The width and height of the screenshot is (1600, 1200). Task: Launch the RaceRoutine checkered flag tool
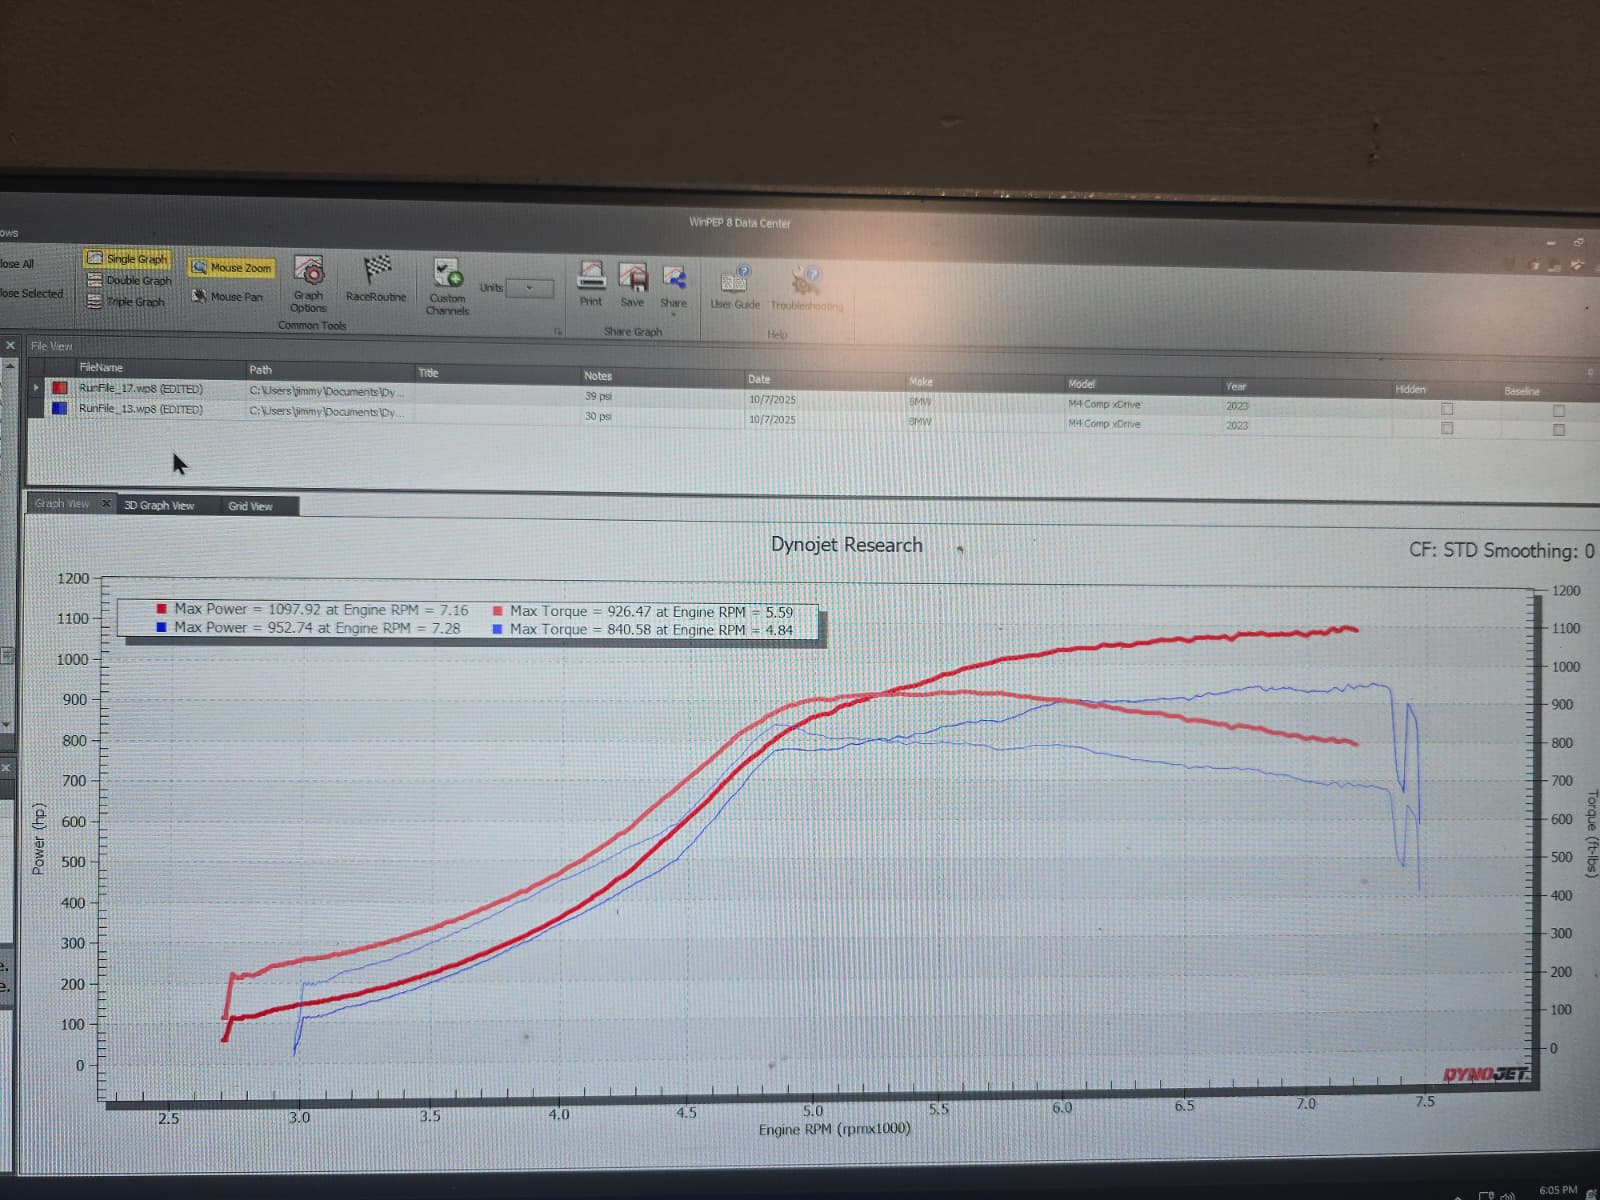[376, 279]
